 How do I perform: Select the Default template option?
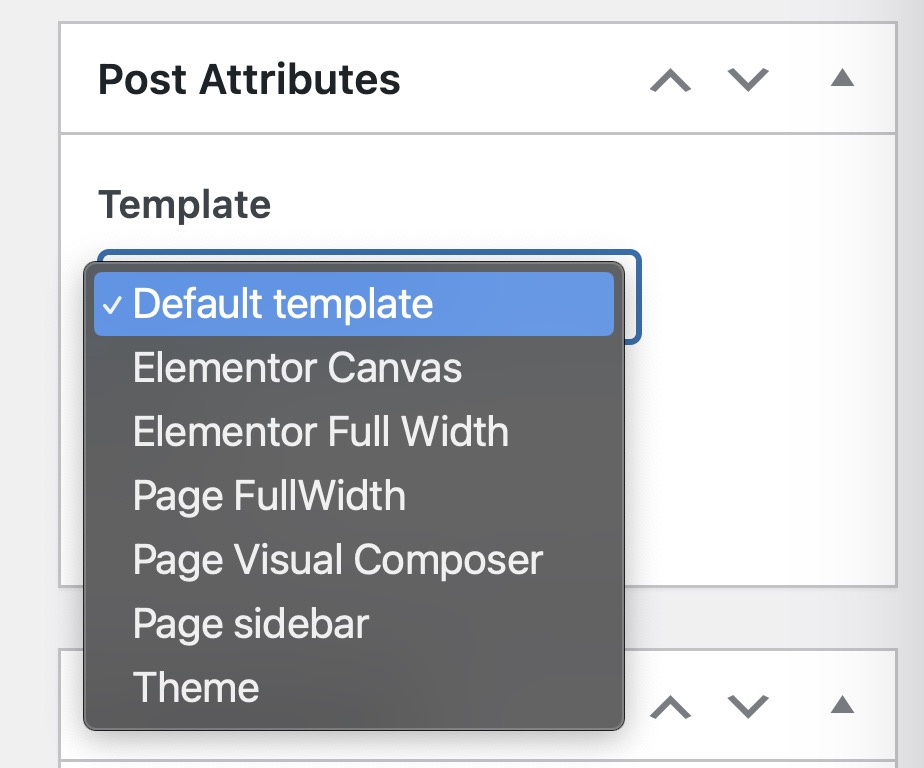click(x=283, y=304)
